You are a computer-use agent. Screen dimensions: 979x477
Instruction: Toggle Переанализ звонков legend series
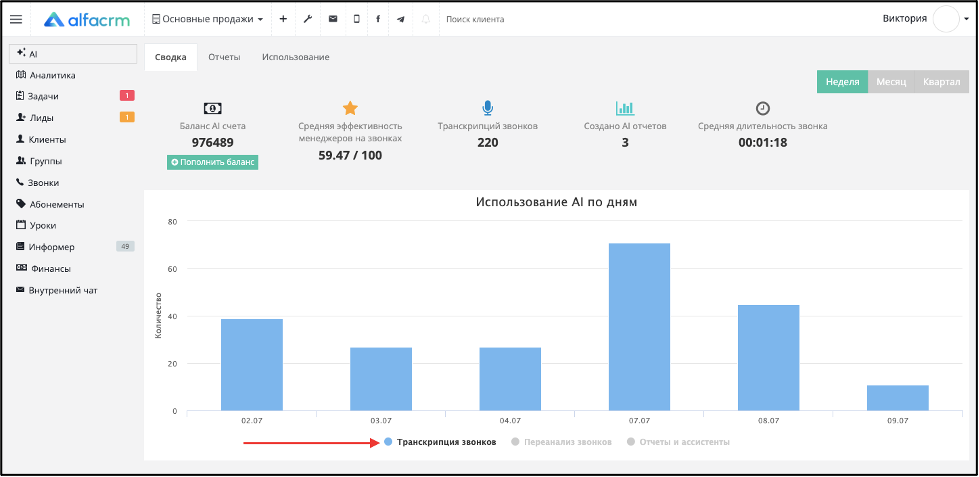coord(561,442)
